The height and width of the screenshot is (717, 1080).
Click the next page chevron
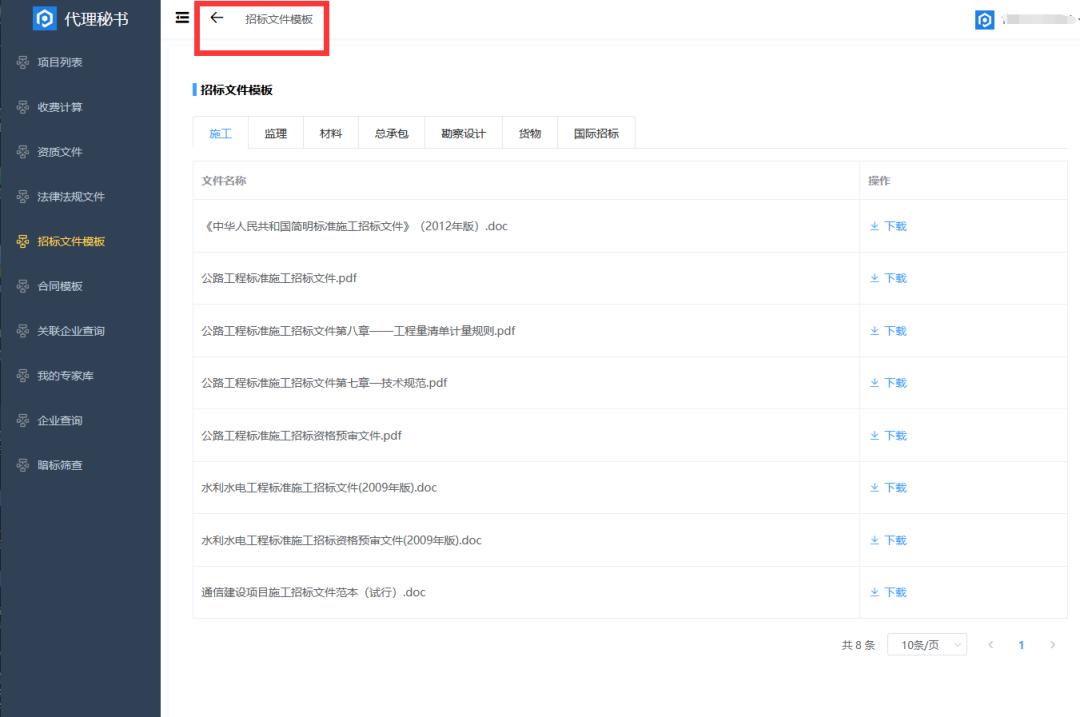click(1053, 645)
